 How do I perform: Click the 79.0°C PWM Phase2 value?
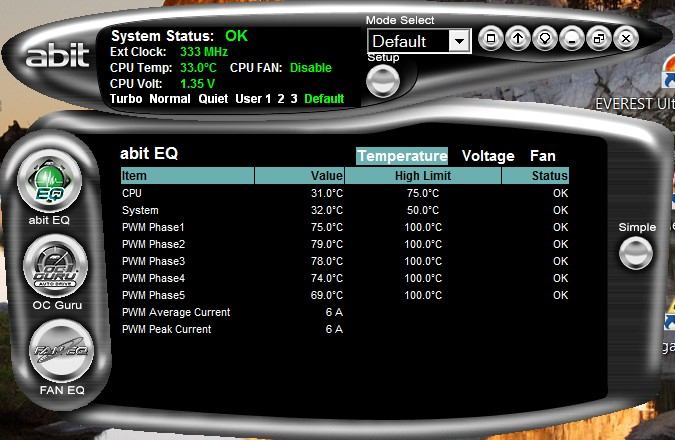(327, 244)
